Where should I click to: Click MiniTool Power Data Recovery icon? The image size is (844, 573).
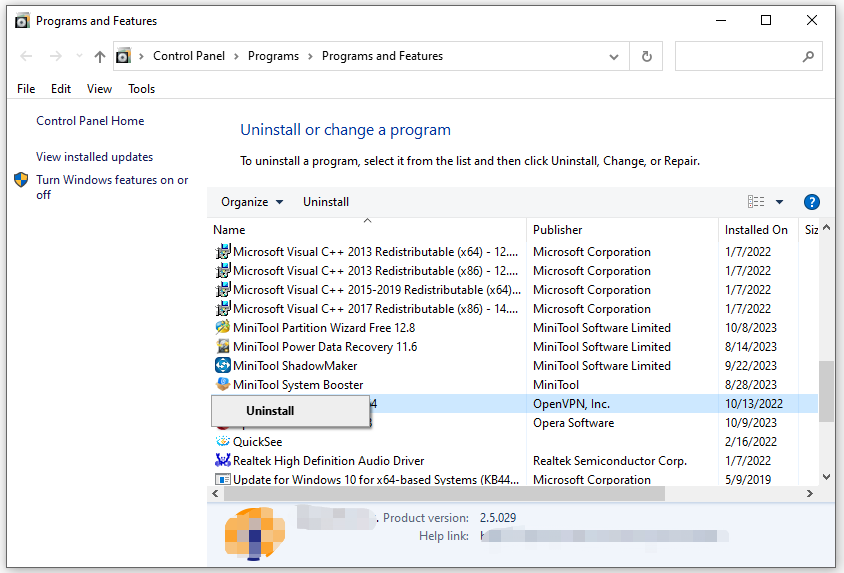[x=223, y=346]
